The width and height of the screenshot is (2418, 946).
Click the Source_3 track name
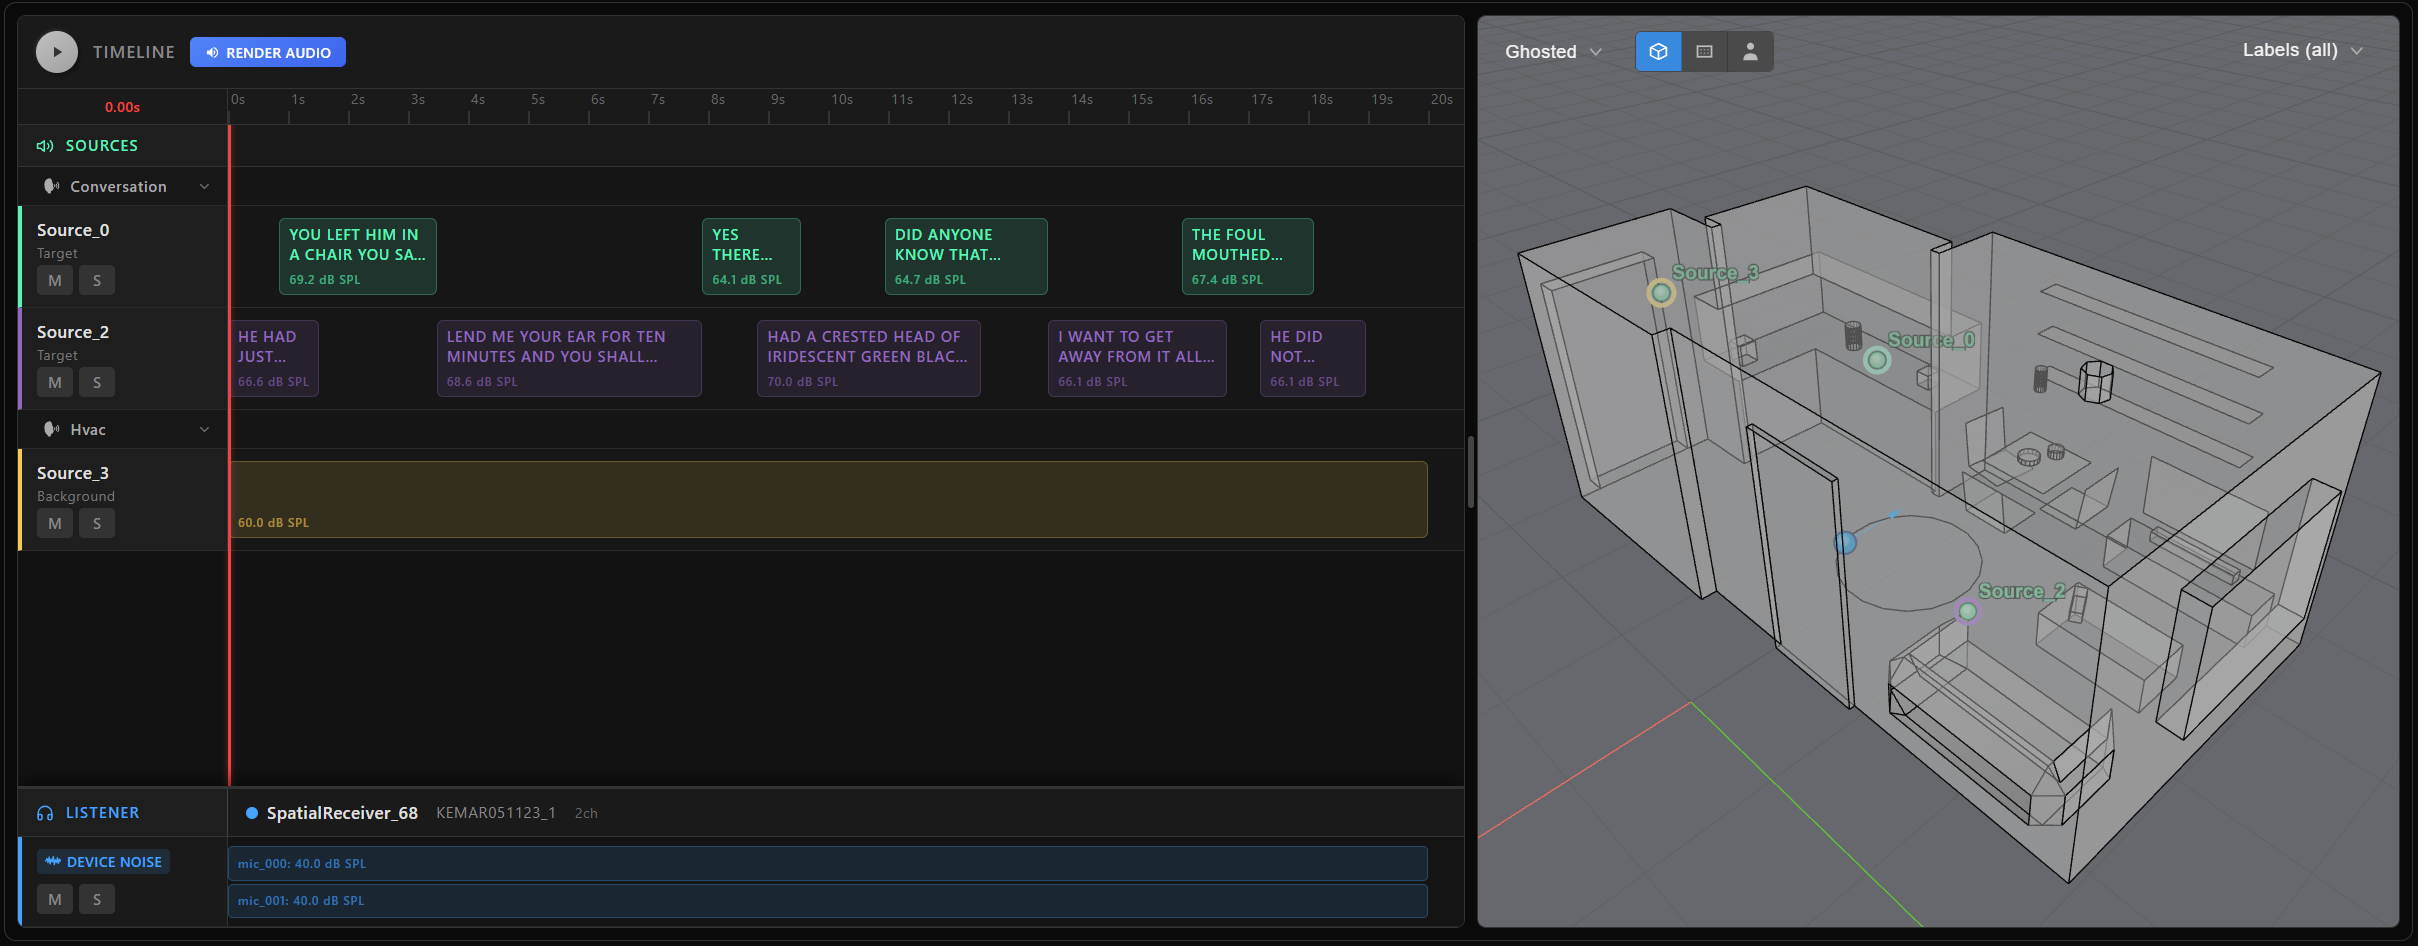coord(73,473)
